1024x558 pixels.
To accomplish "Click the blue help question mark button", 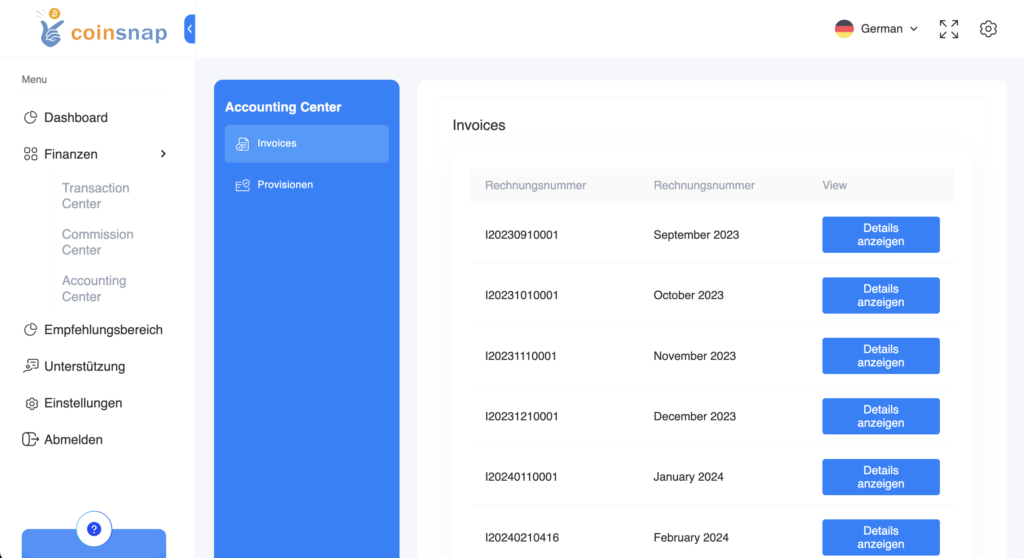I will coord(94,529).
